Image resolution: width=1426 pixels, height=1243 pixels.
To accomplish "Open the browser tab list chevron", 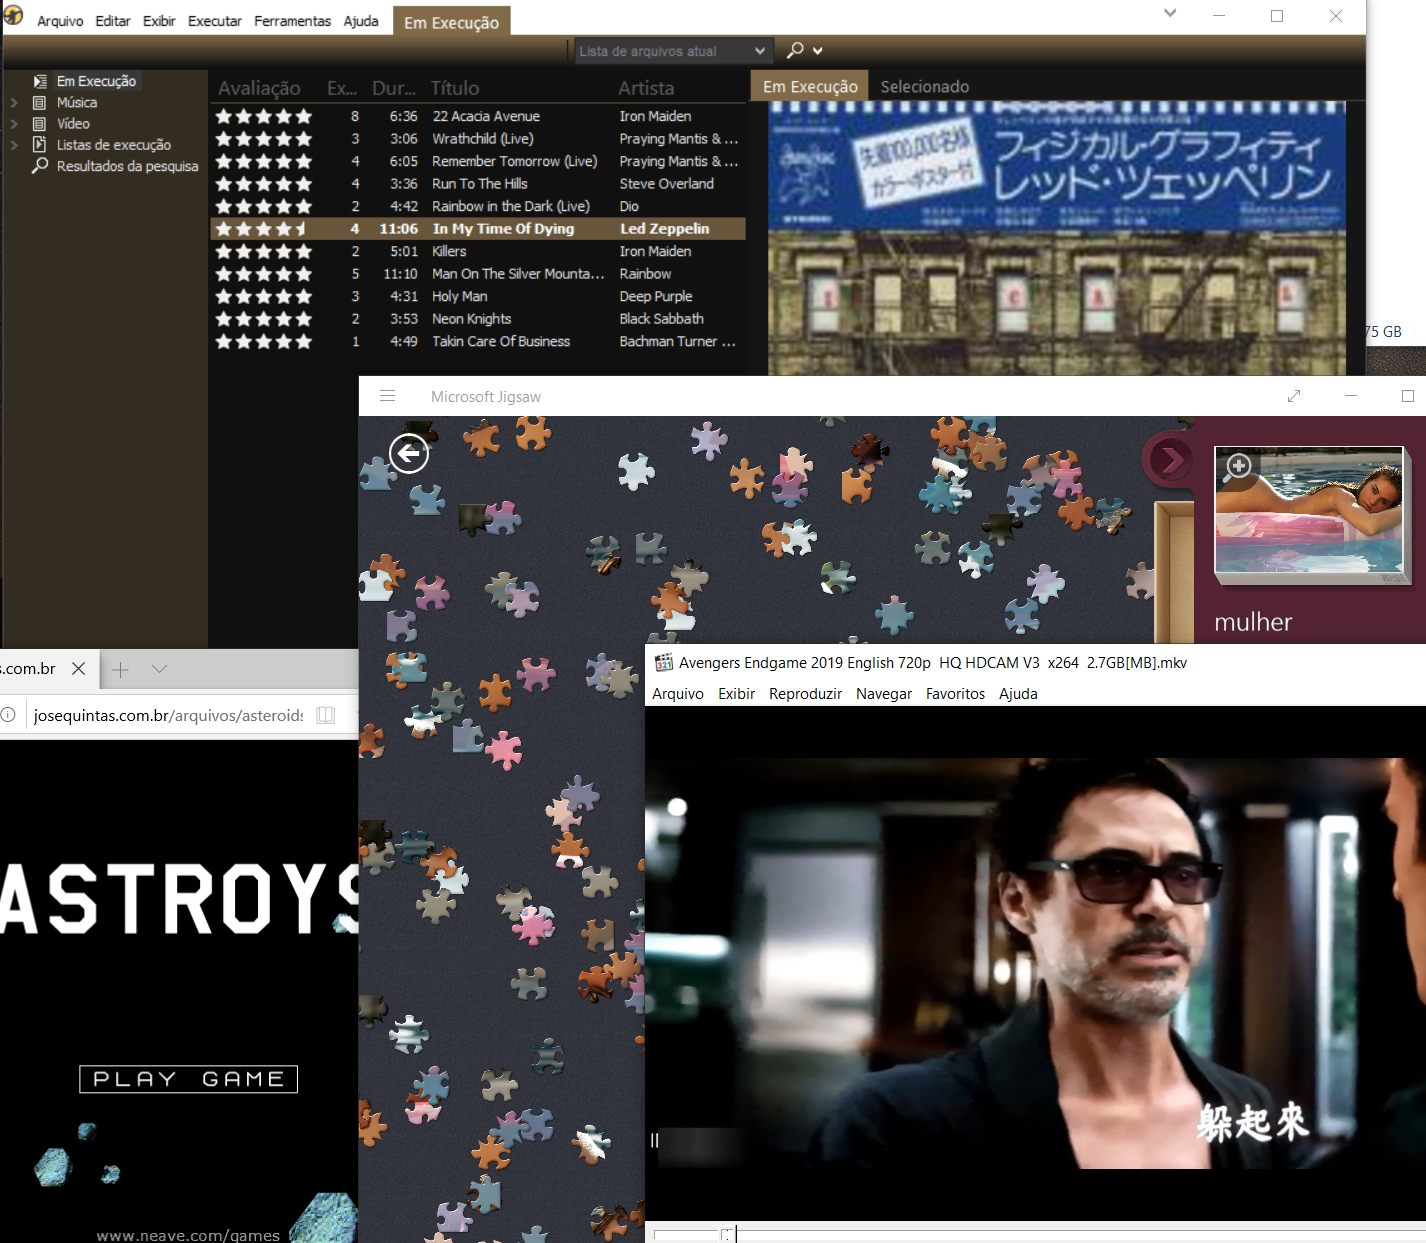I will pos(160,669).
